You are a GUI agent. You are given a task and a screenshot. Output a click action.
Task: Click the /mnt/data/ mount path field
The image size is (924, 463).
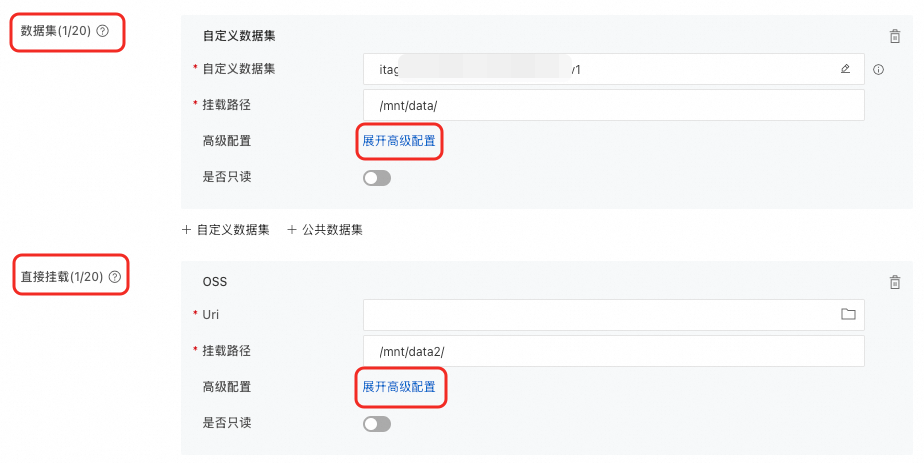(613, 105)
